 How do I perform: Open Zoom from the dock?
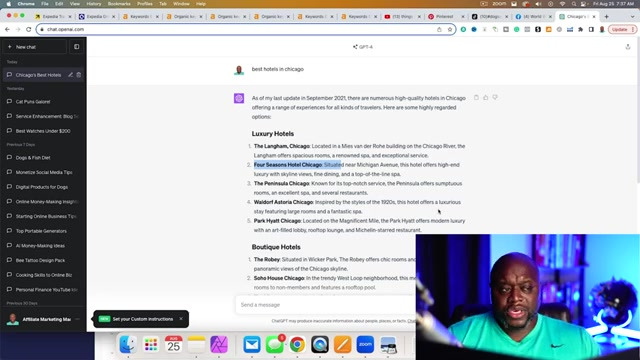tap(365, 344)
